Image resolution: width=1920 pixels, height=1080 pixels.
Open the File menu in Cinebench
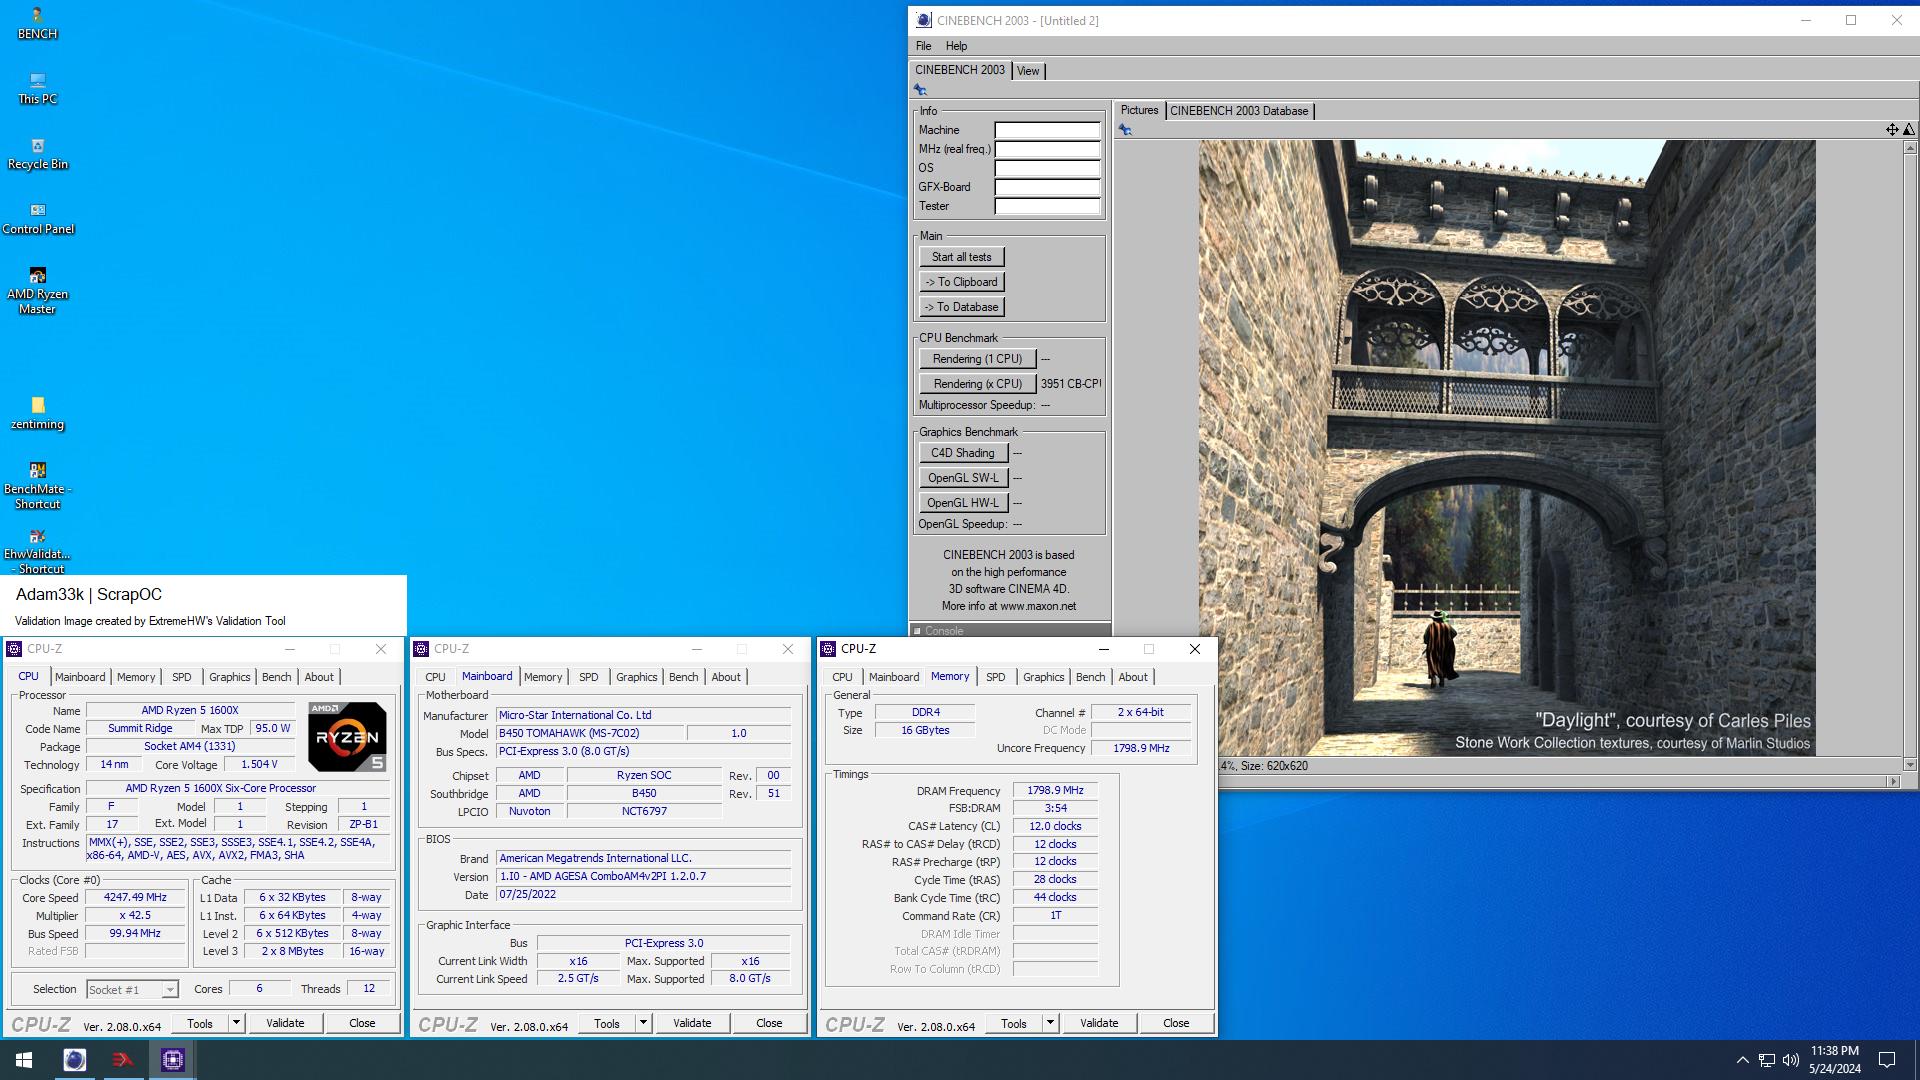click(923, 46)
